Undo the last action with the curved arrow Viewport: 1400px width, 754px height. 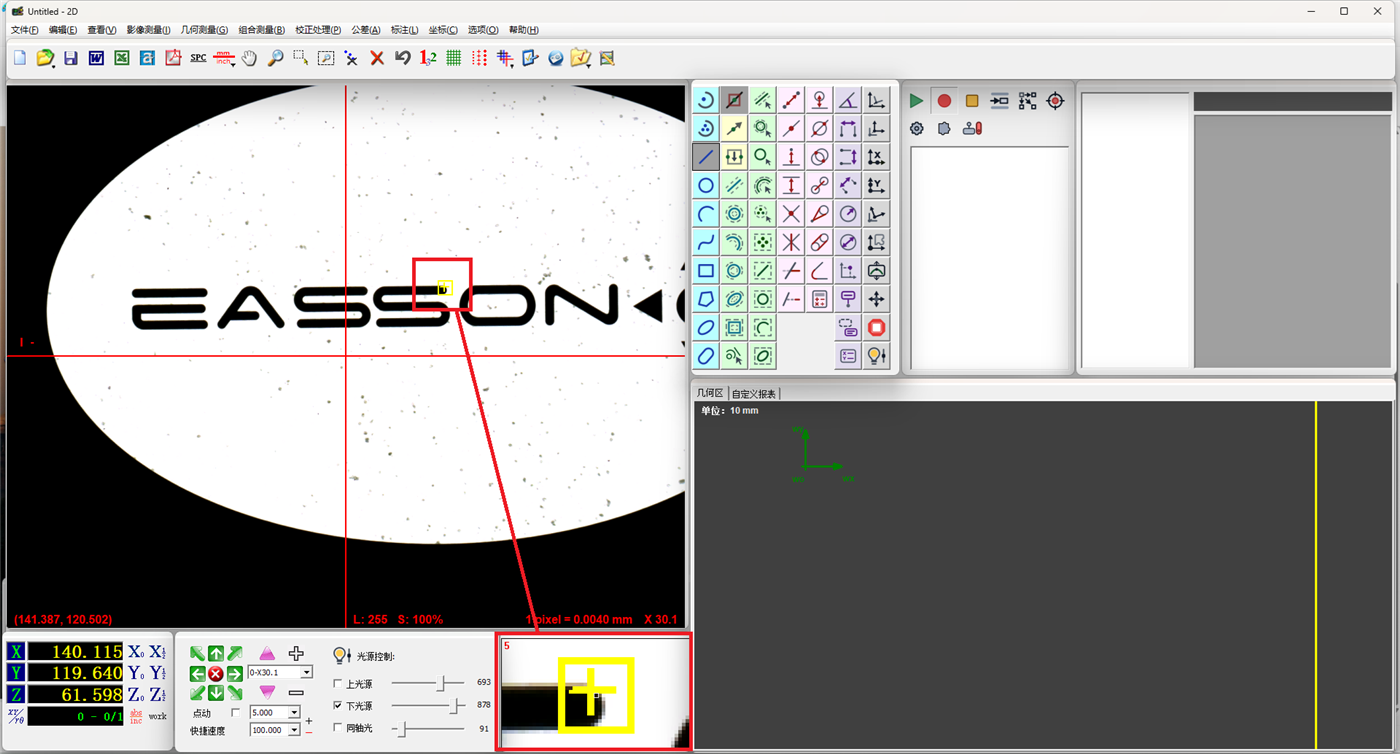click(403, 58)
